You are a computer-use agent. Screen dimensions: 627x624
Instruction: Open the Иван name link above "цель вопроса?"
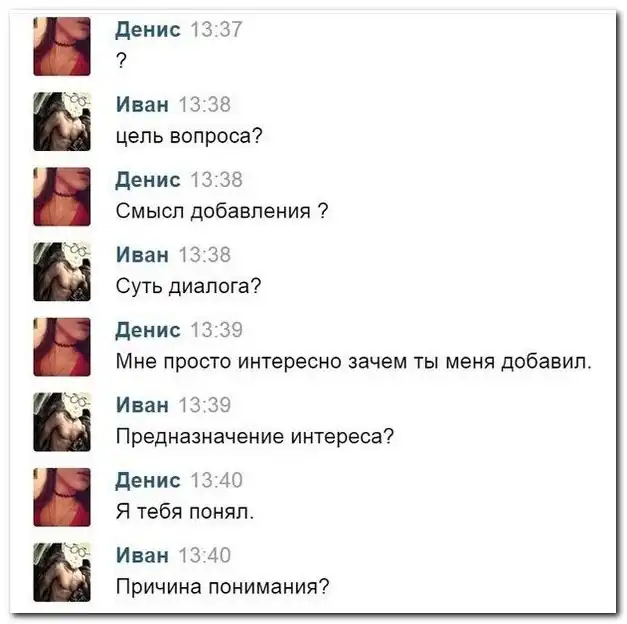142,105
